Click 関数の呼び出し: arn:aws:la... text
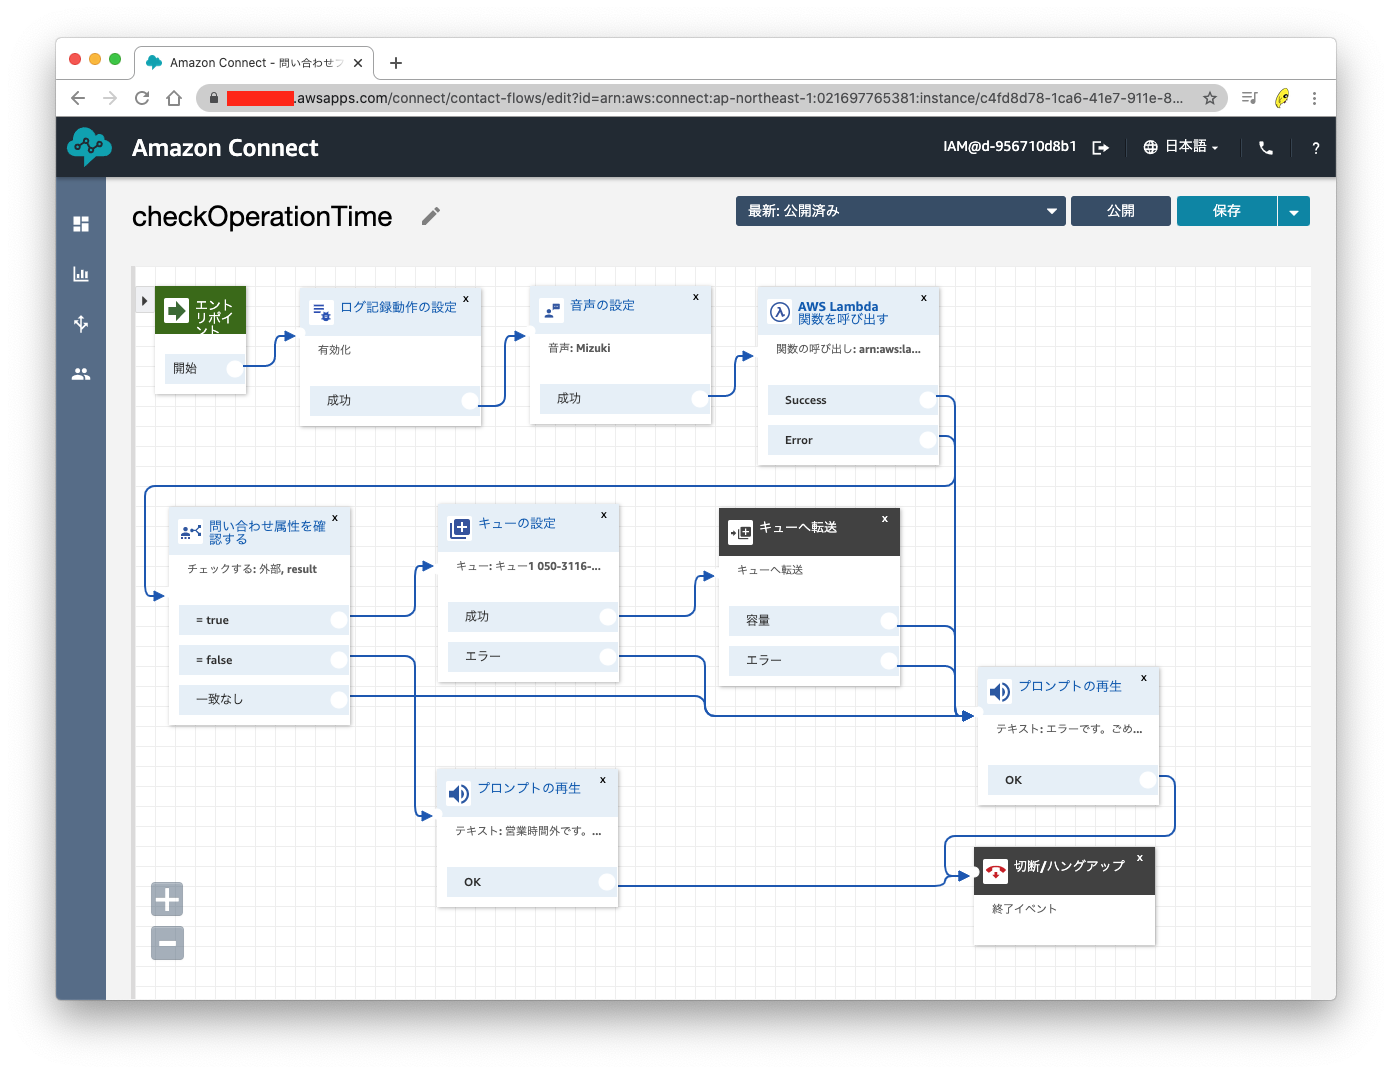Screen dimensions: 1392x1074 click(848, 349)
